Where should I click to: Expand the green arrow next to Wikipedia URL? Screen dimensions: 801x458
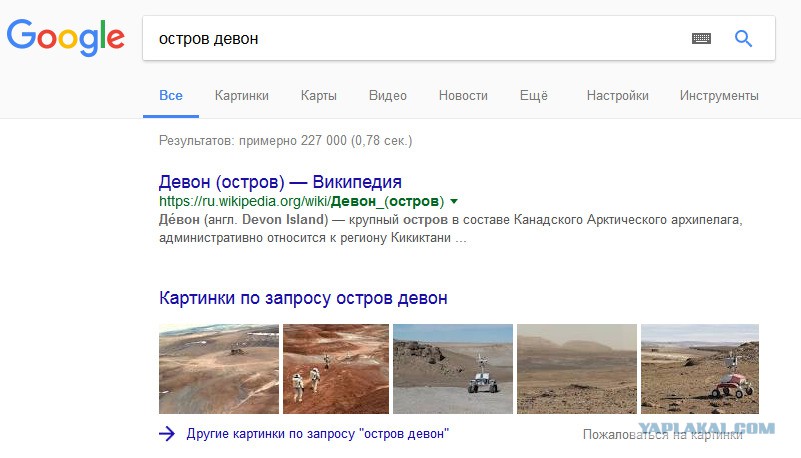[454, 201]
